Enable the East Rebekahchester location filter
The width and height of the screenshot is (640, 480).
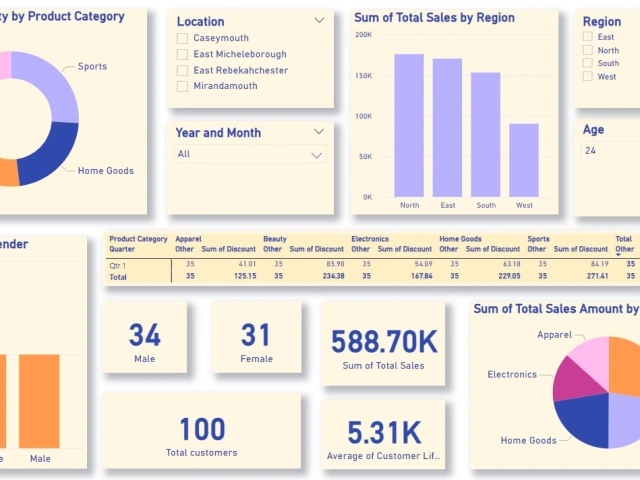[182, 70]
